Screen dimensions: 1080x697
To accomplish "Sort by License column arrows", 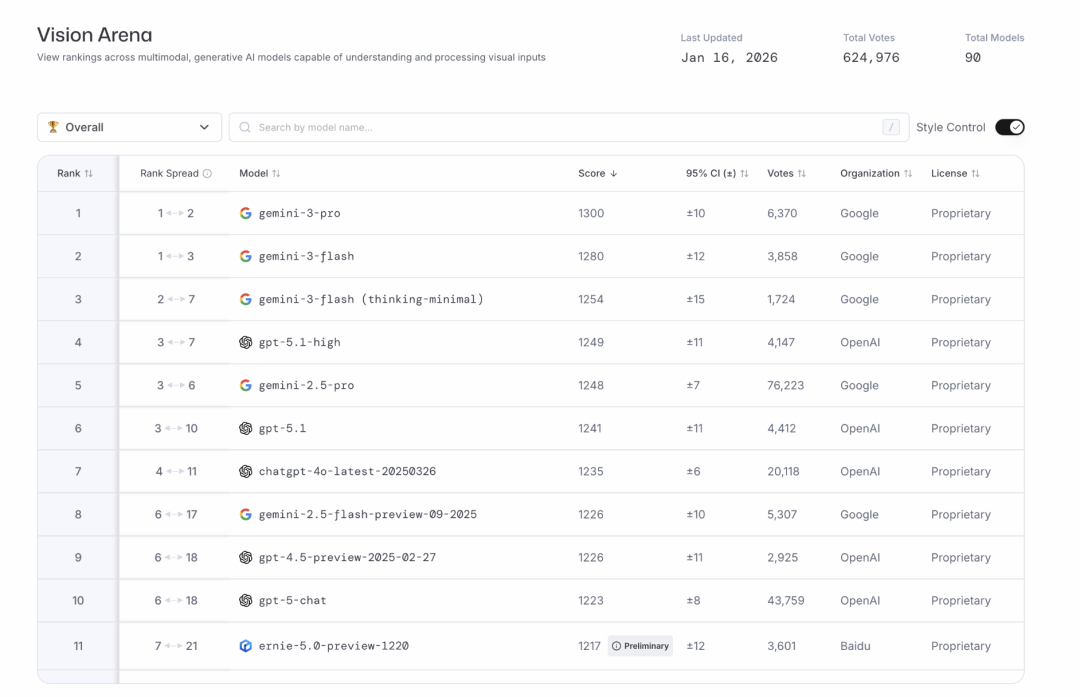I will [975, 174].
